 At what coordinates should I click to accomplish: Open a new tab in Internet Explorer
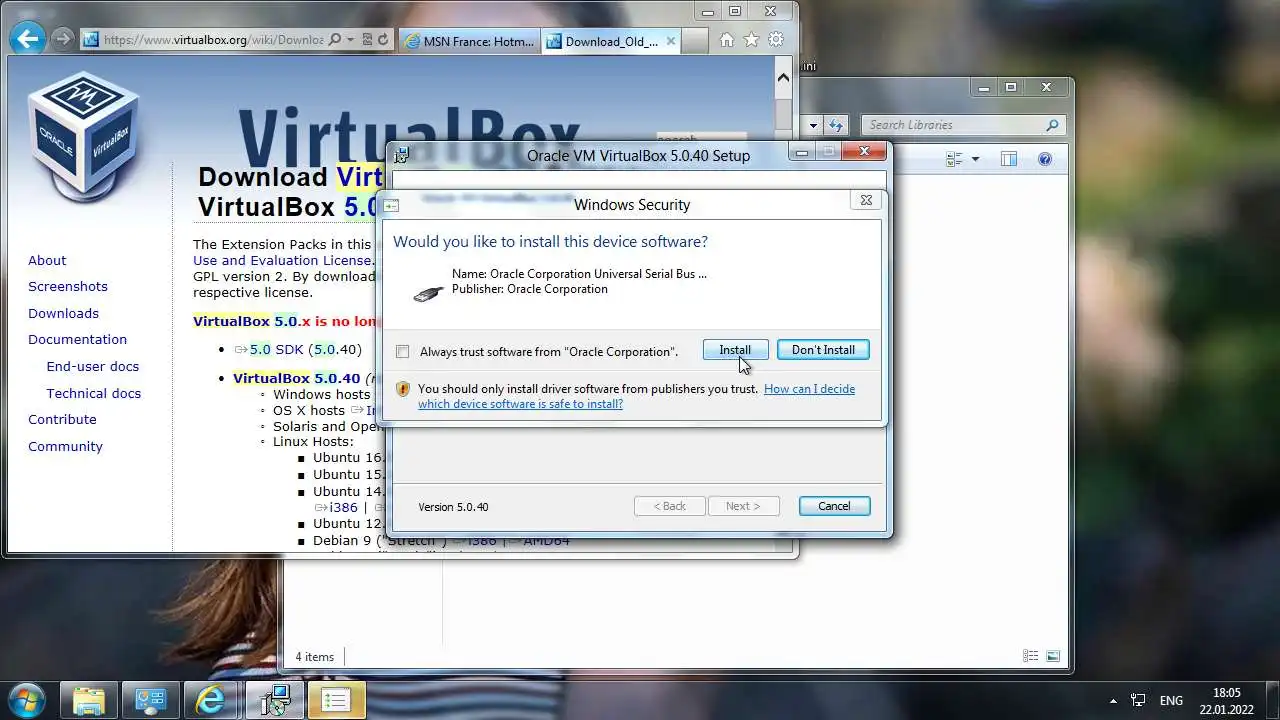(x=696, y=41)
